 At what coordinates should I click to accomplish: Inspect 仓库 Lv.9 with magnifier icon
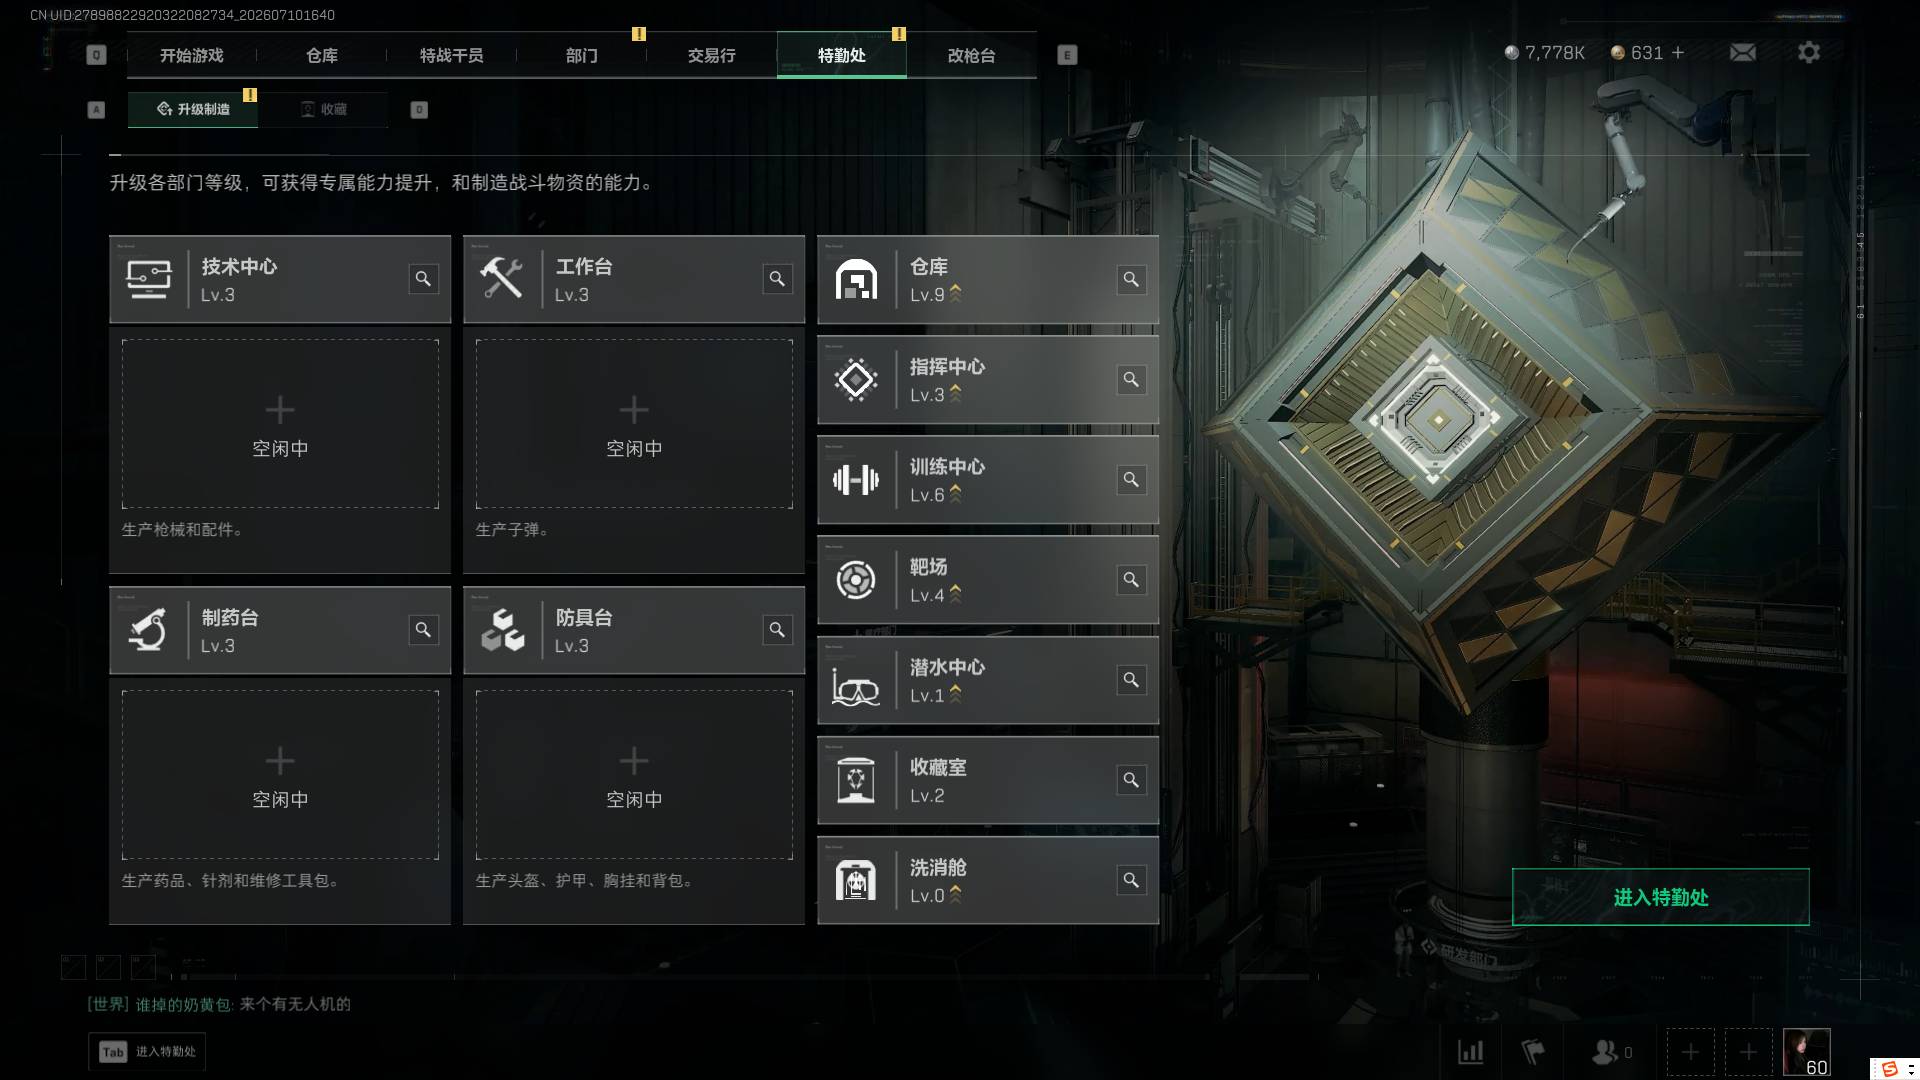(x=1131, y=279)
